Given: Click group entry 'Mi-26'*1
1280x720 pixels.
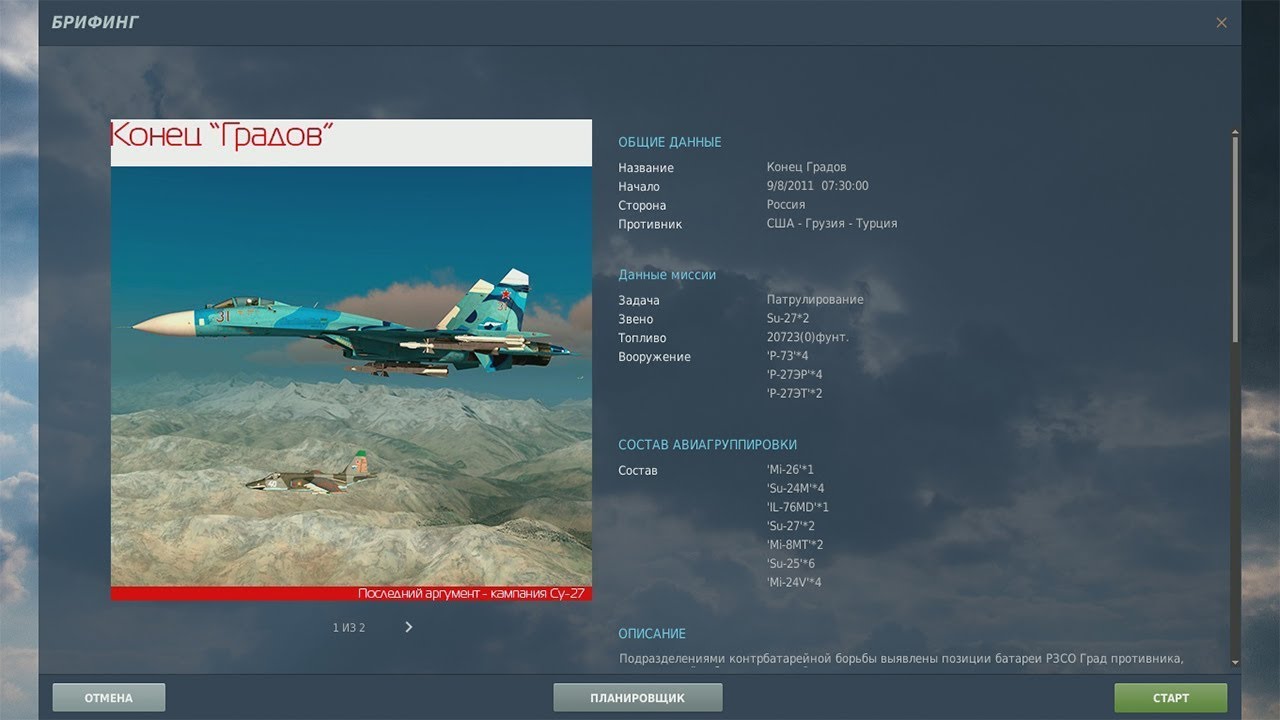Looking at the screenshot, I should point(790,469).
